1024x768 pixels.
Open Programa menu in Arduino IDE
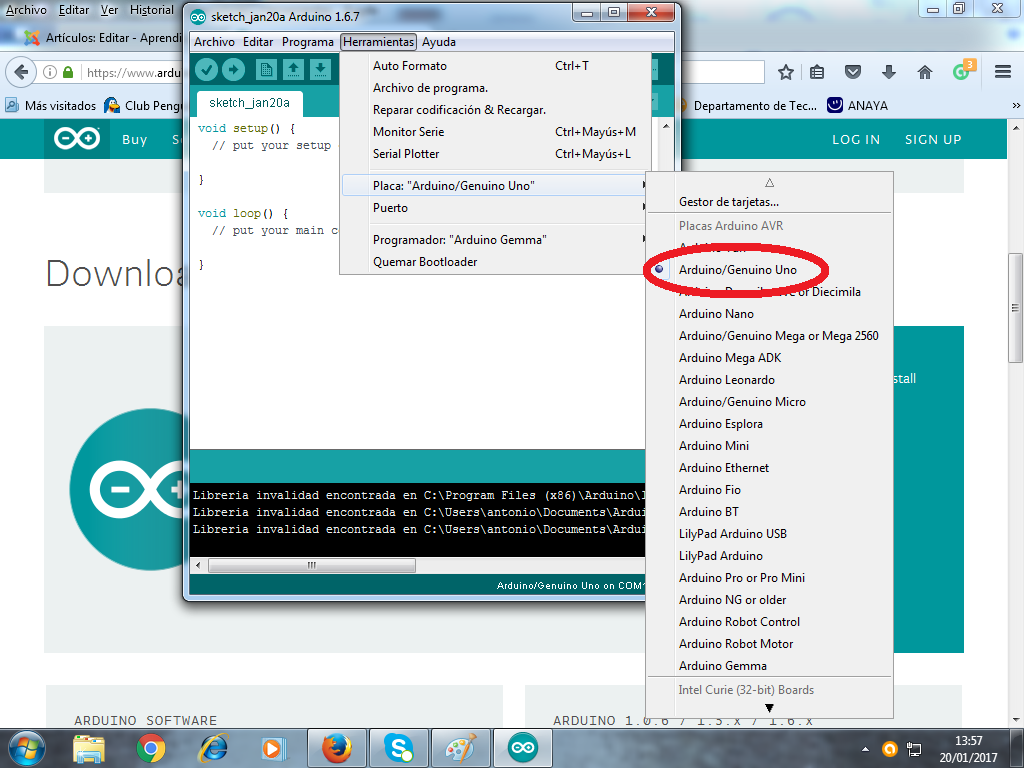click(x=308, y=42)
